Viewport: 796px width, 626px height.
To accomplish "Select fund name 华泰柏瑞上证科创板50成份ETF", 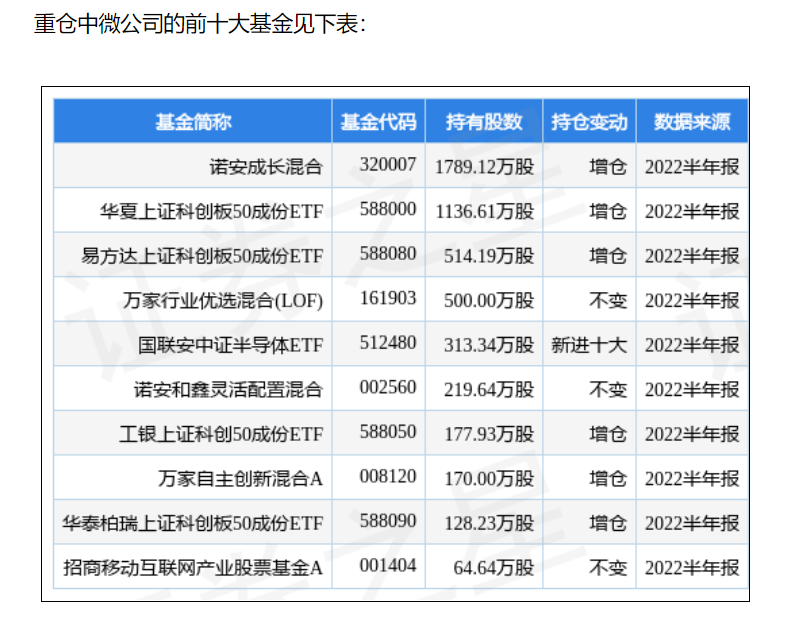I will (x=192, y=523).
